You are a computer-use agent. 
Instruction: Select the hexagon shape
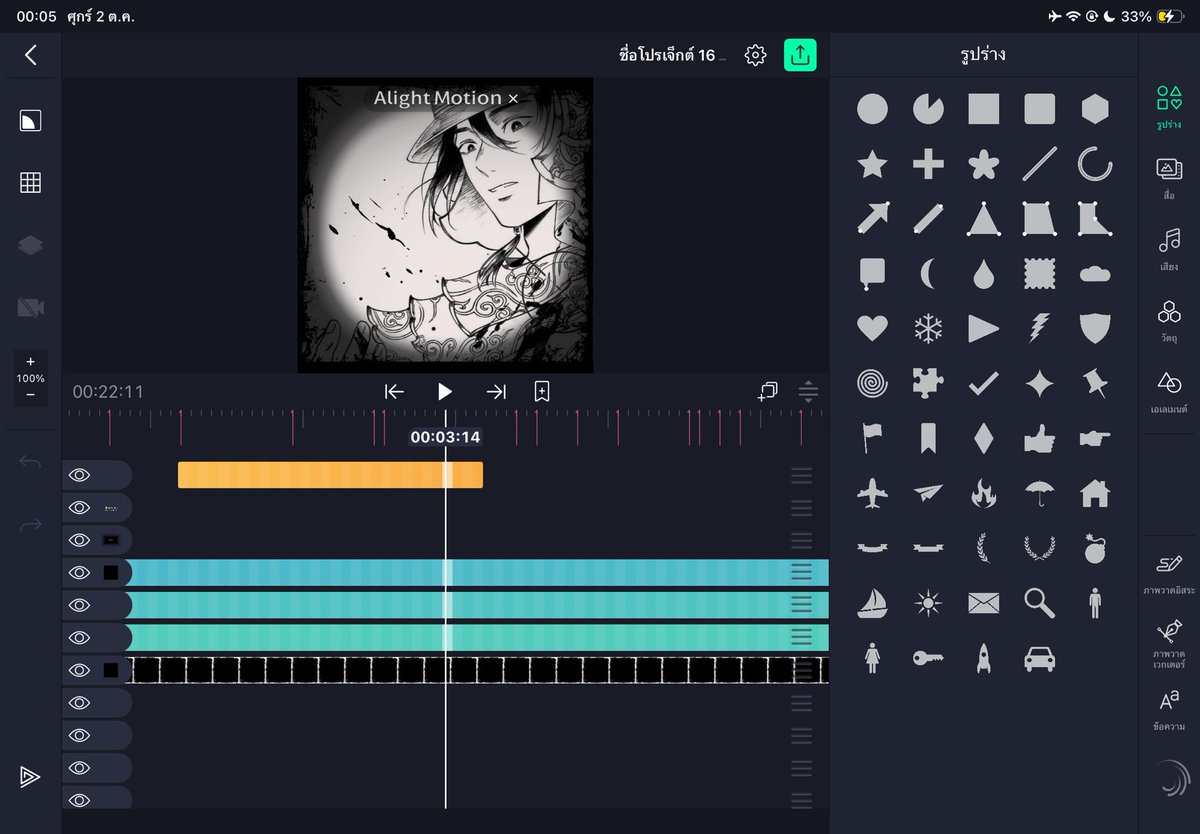(1095, 109)
